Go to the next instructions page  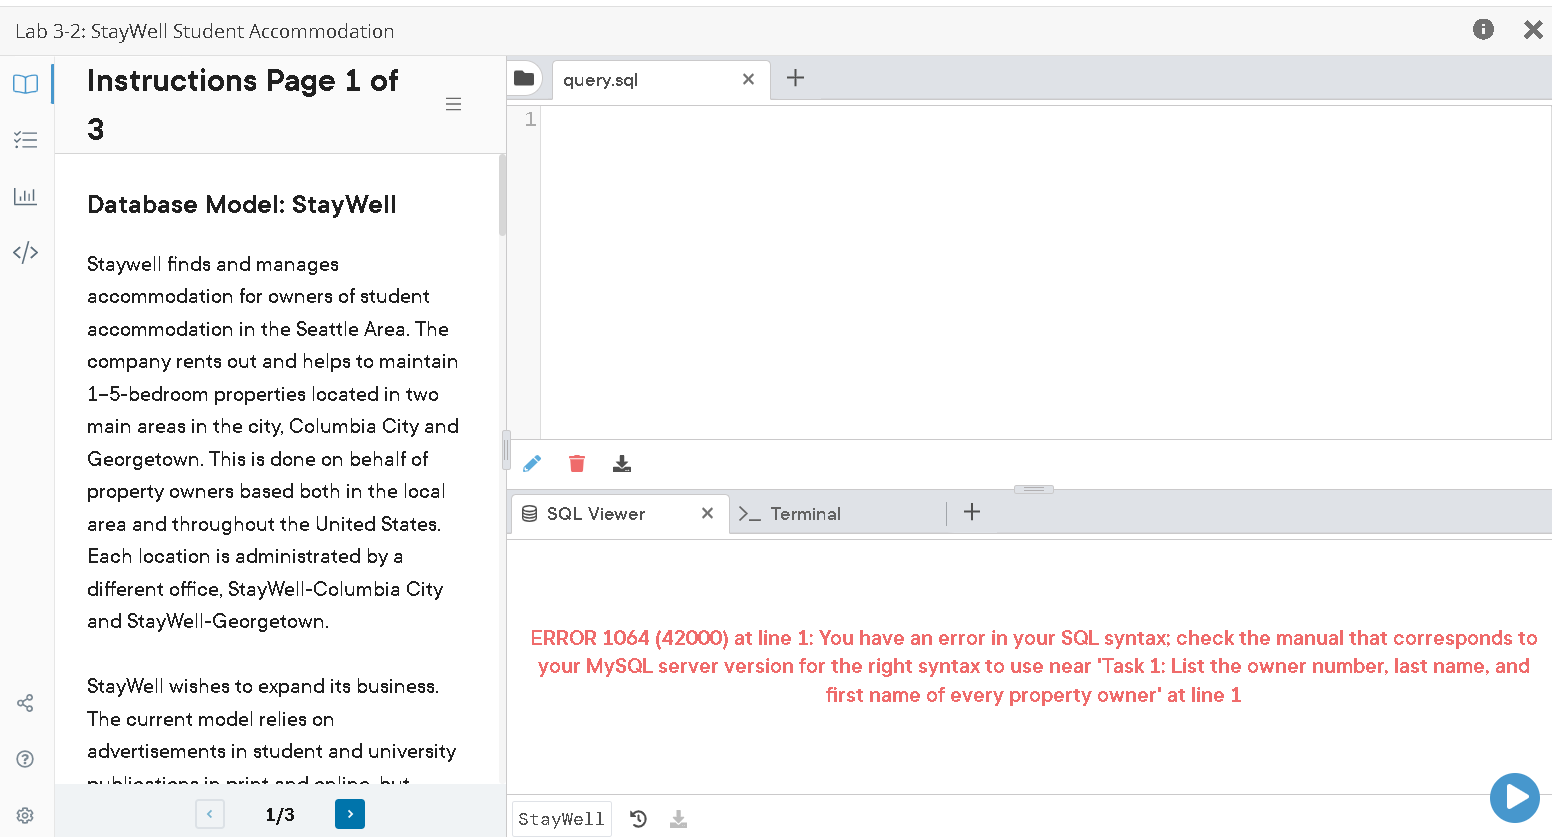(349, 814)
